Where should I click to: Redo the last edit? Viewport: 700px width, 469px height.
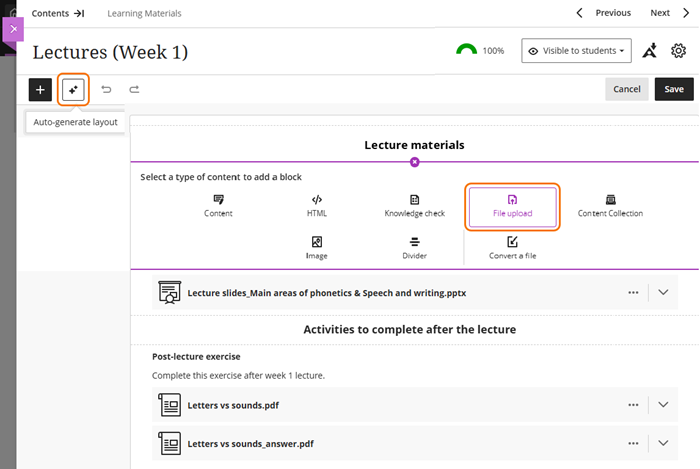134,90
